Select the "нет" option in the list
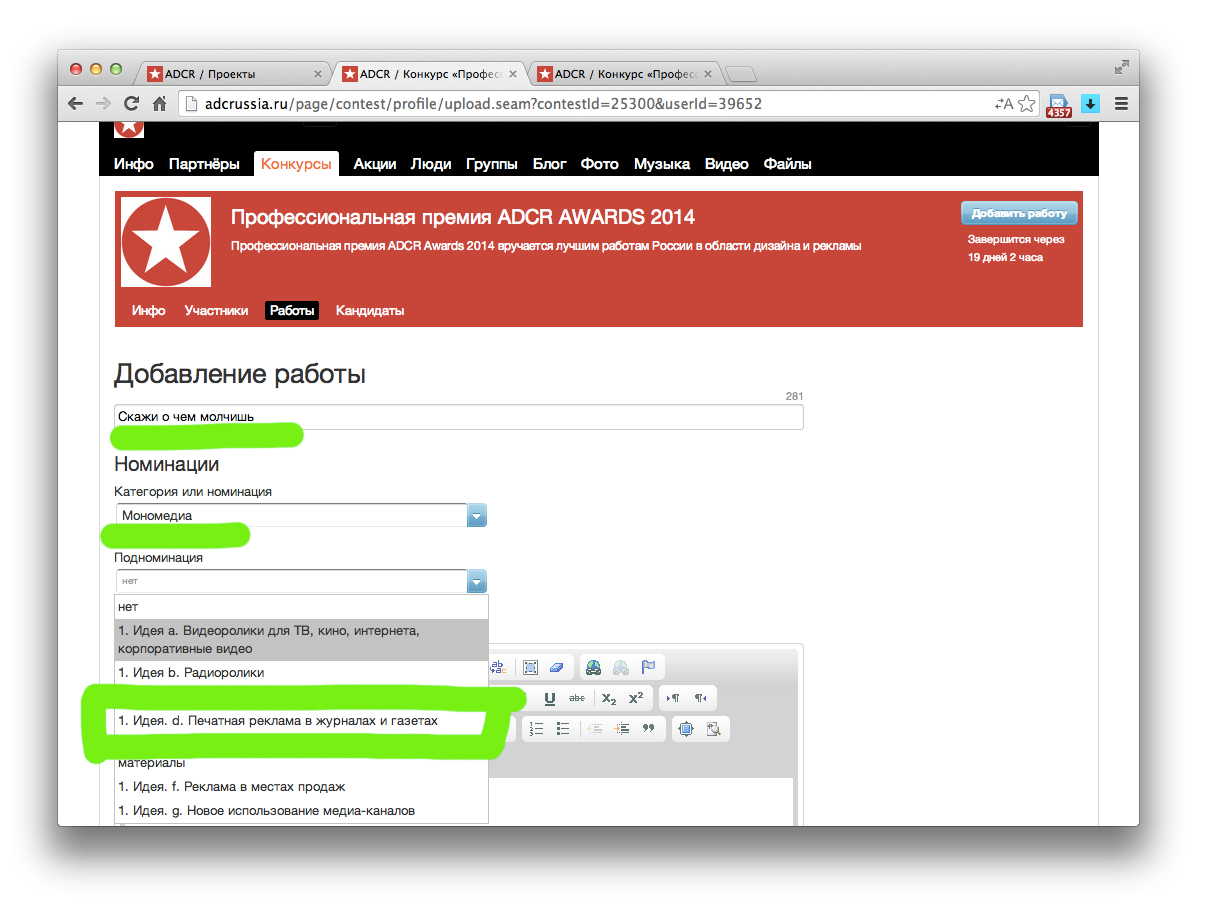 (x=301, y=607)
